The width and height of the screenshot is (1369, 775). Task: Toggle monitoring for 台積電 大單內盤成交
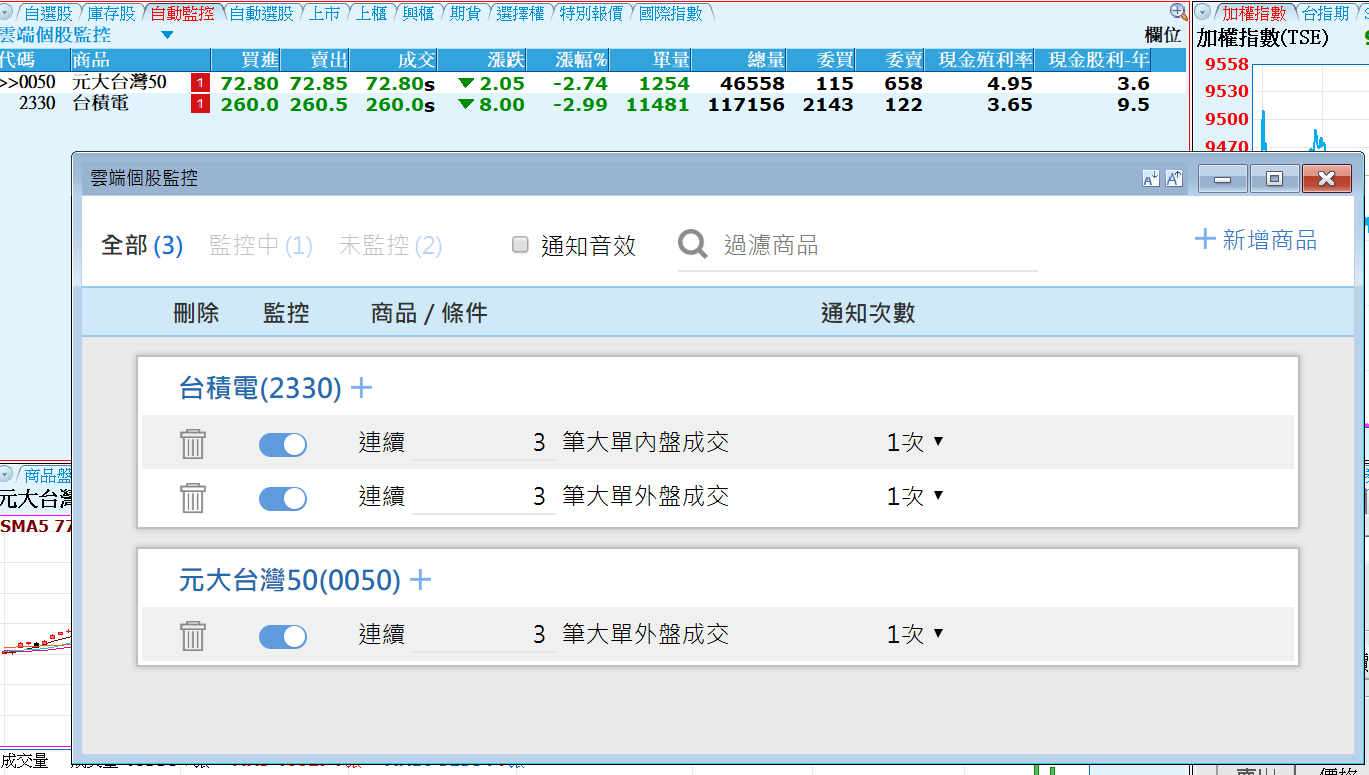[x=283, y=445]
